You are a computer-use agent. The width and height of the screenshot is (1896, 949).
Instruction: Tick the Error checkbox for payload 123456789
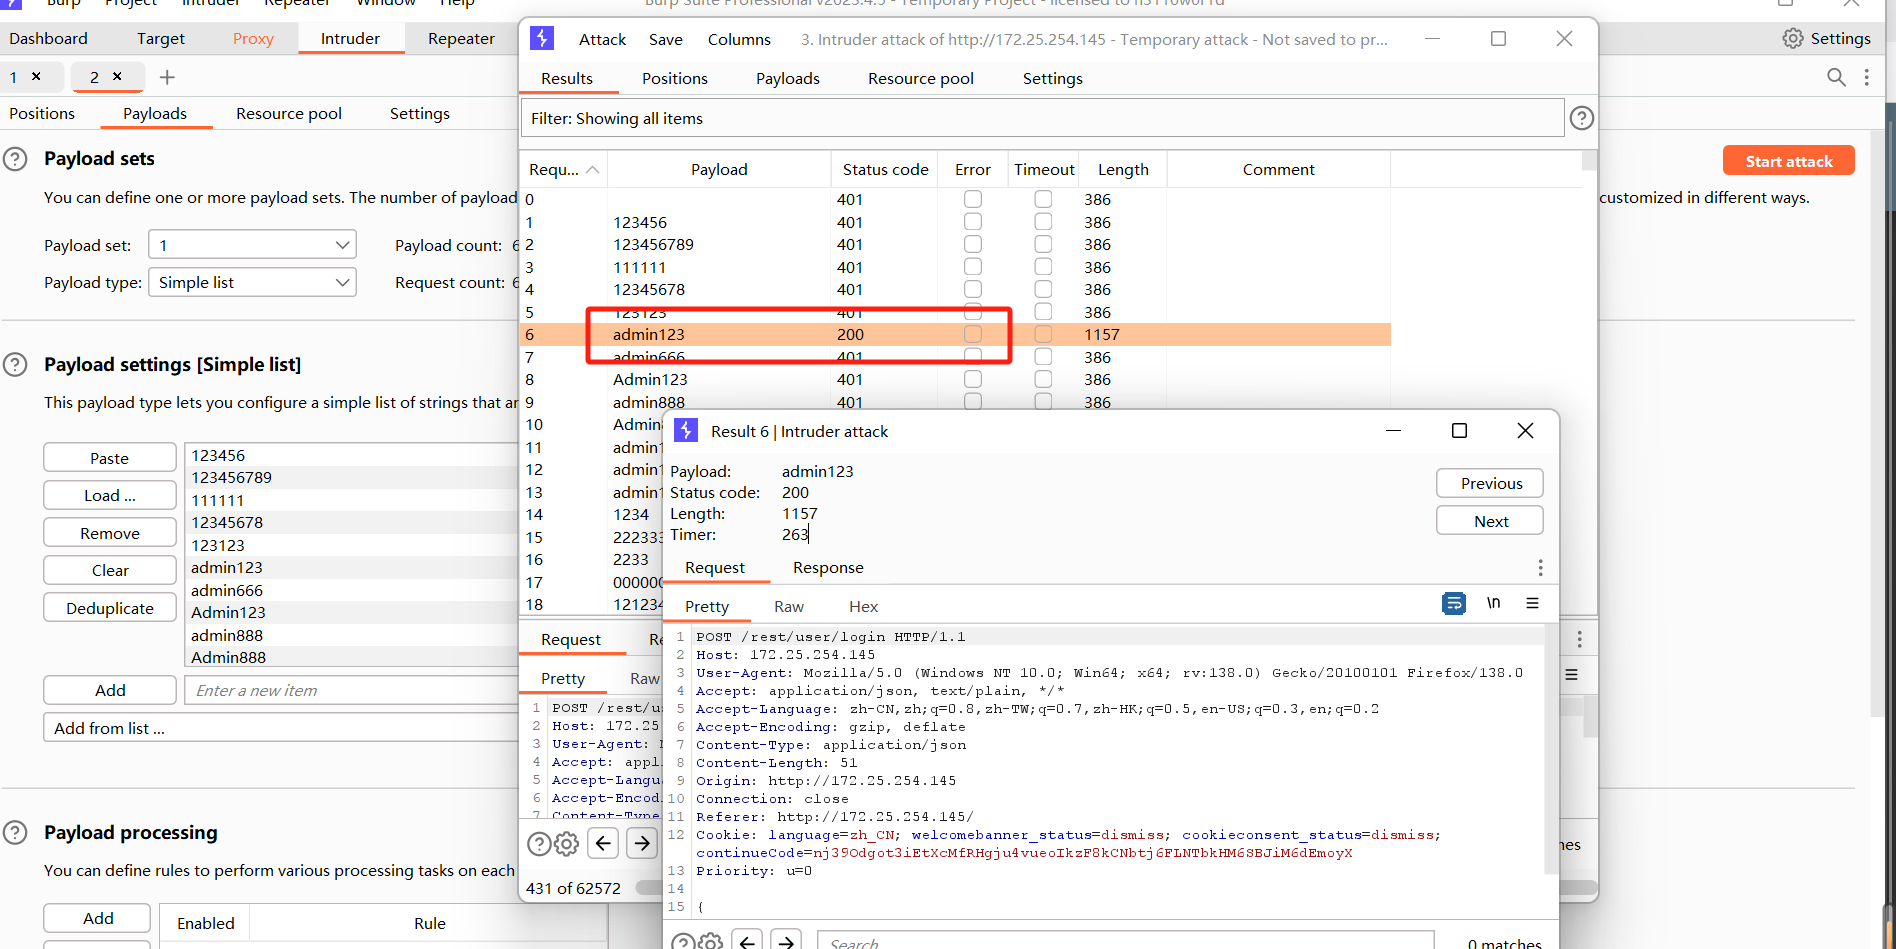point(973,244)
